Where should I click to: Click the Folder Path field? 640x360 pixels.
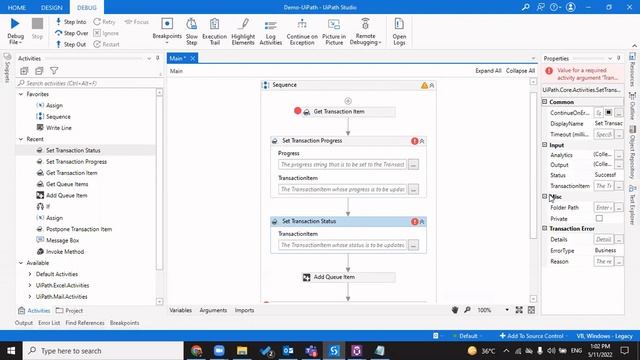604,207
